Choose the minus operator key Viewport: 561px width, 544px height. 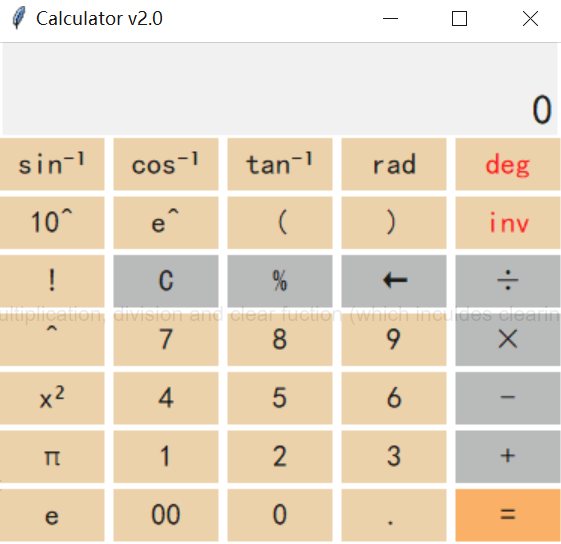click(508, 398)
